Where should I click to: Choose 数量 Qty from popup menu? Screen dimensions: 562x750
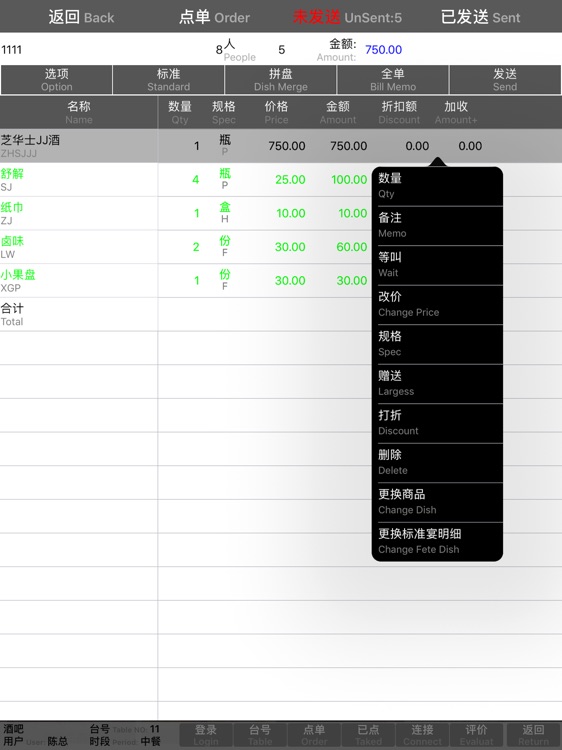click(x=437, y=186)
